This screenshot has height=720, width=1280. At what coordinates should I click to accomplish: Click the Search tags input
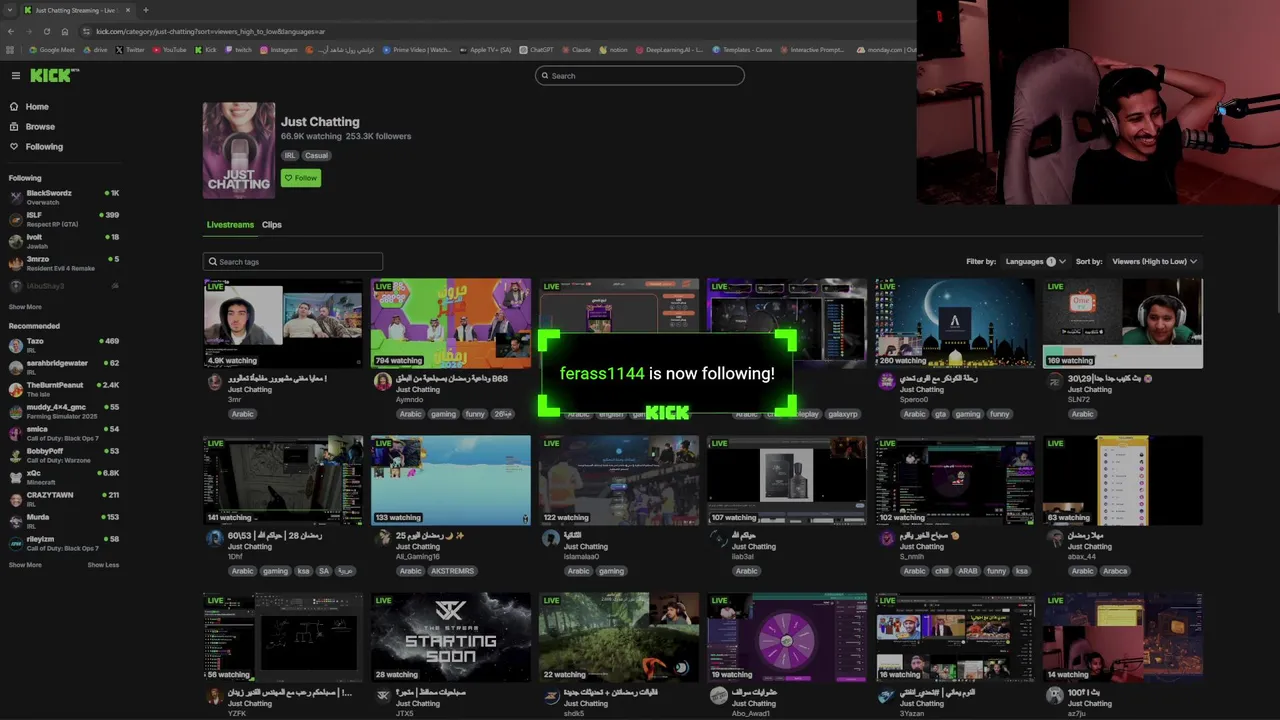point(293,261)
